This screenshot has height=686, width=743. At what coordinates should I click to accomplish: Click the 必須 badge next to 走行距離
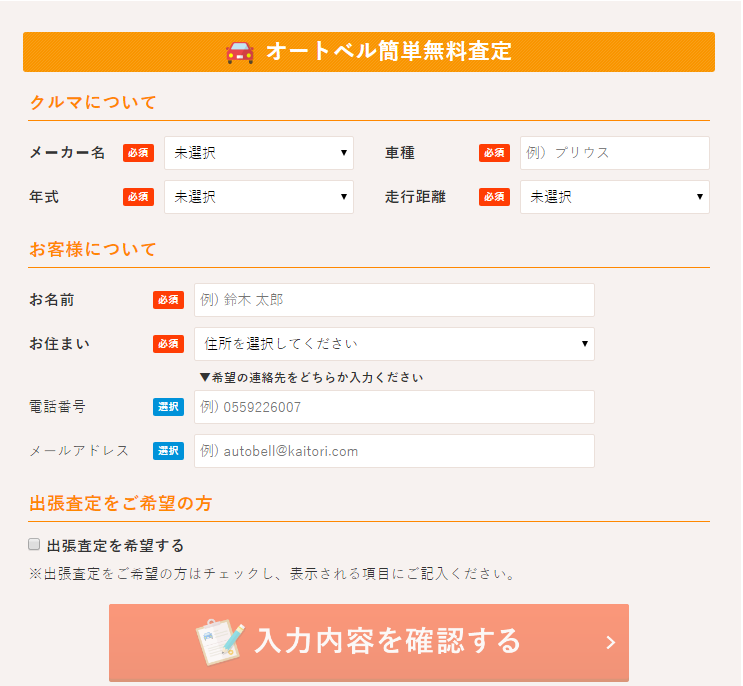(x=494, y=197)
